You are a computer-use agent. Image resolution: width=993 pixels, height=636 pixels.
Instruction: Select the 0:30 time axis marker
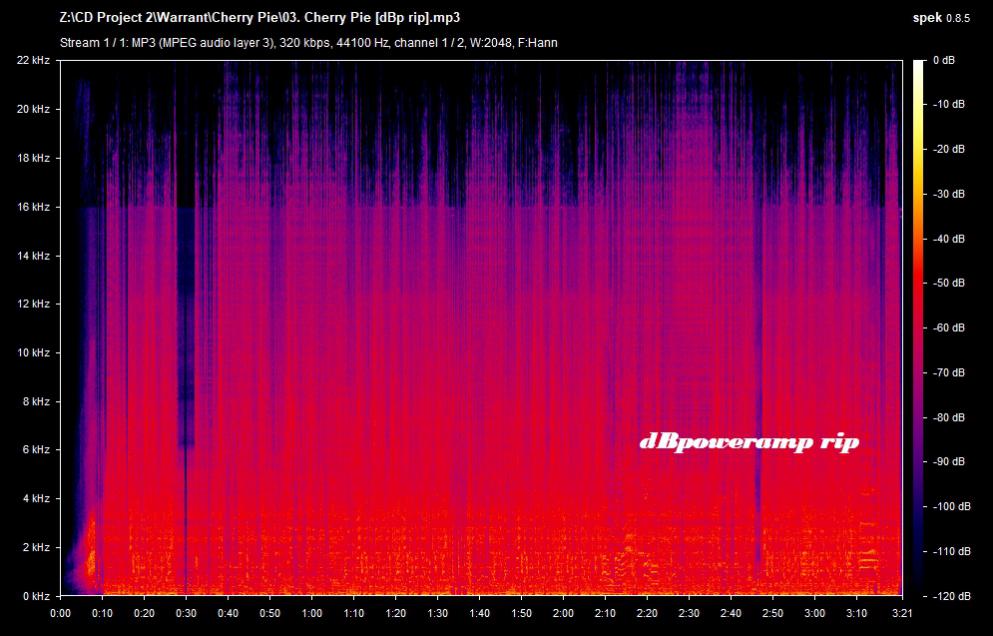[186, 613]
